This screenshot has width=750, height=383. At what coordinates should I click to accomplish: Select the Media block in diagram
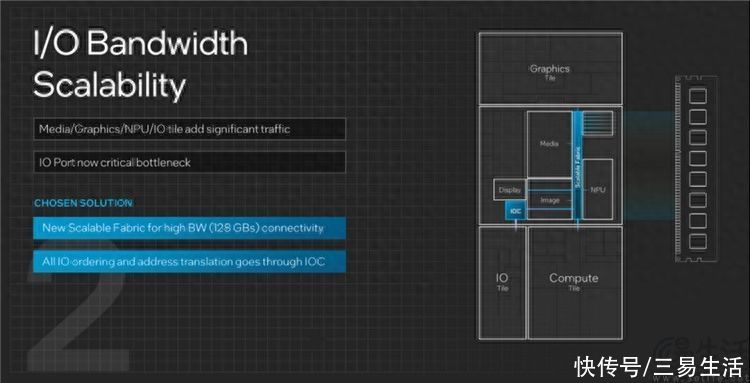pyautogui.click(x=550, y=144)
